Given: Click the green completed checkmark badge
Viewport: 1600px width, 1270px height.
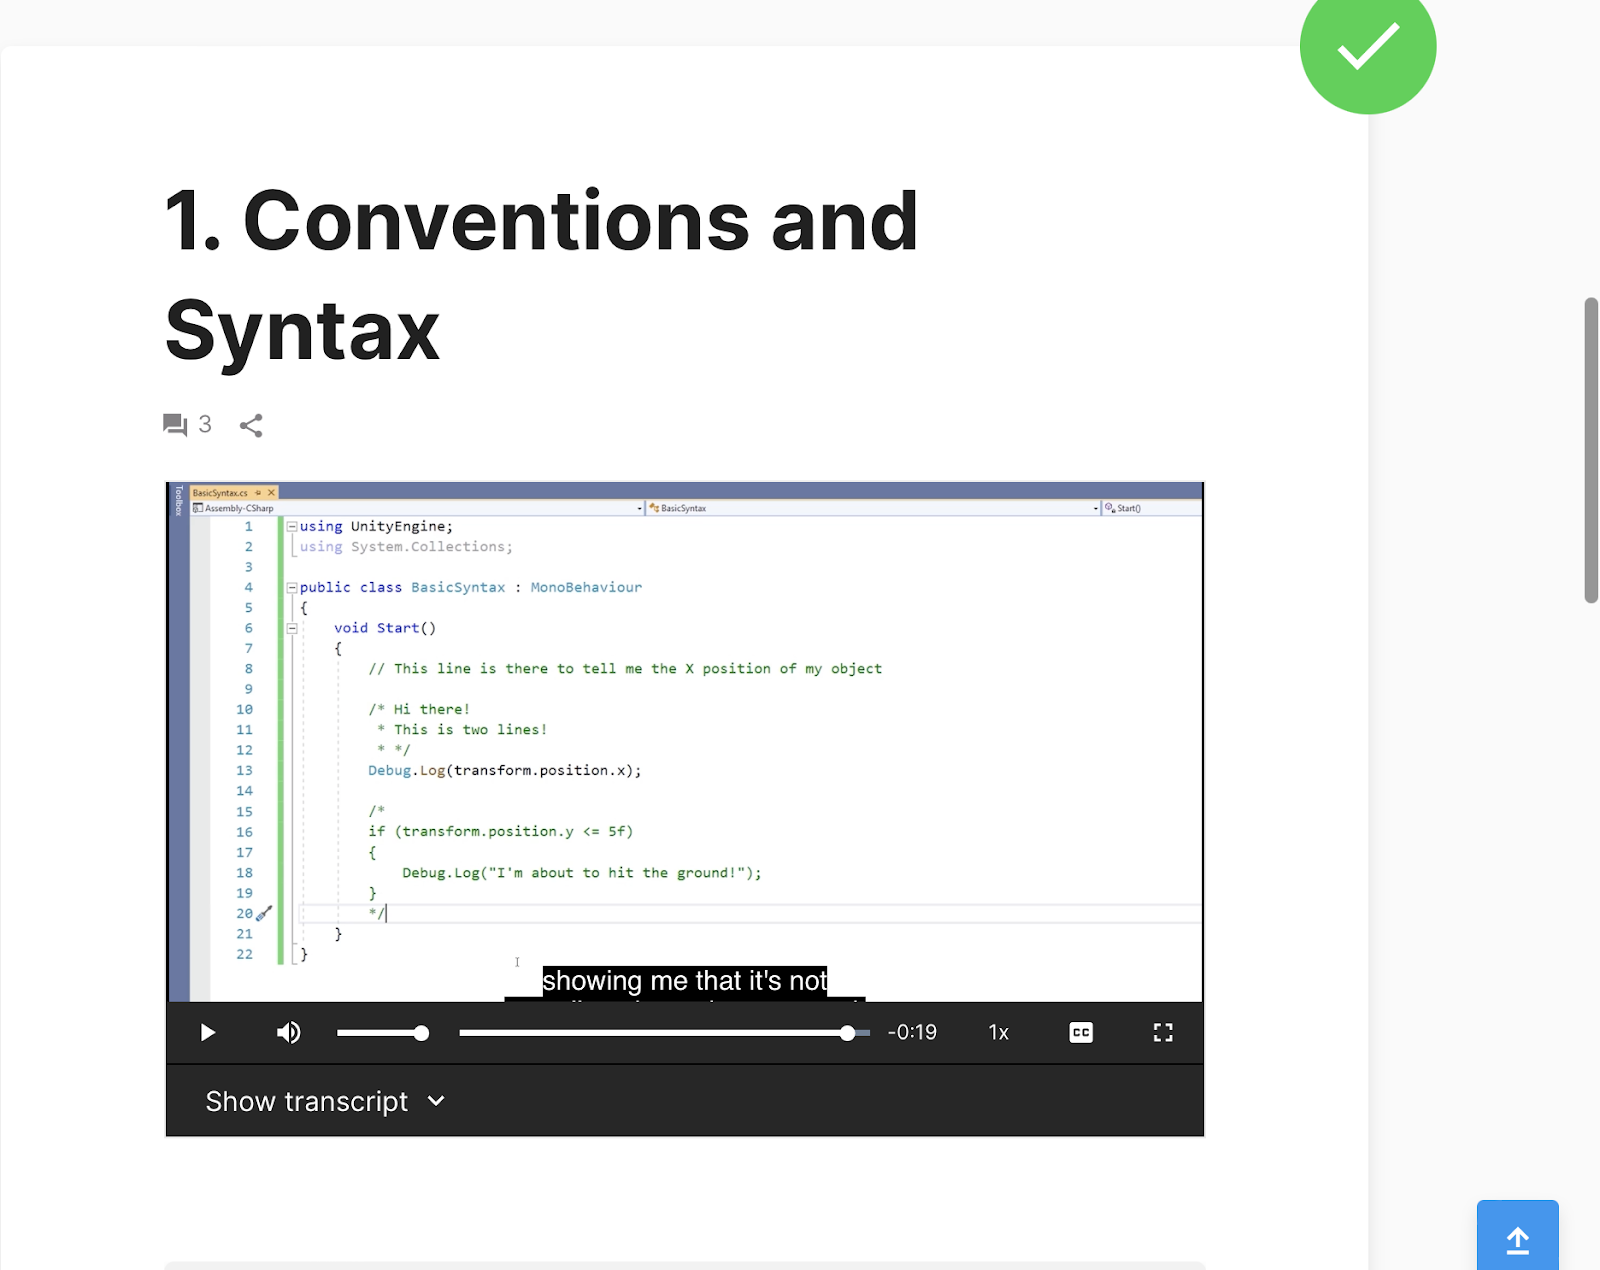Looking at the screenshot, I should 1368,47.
